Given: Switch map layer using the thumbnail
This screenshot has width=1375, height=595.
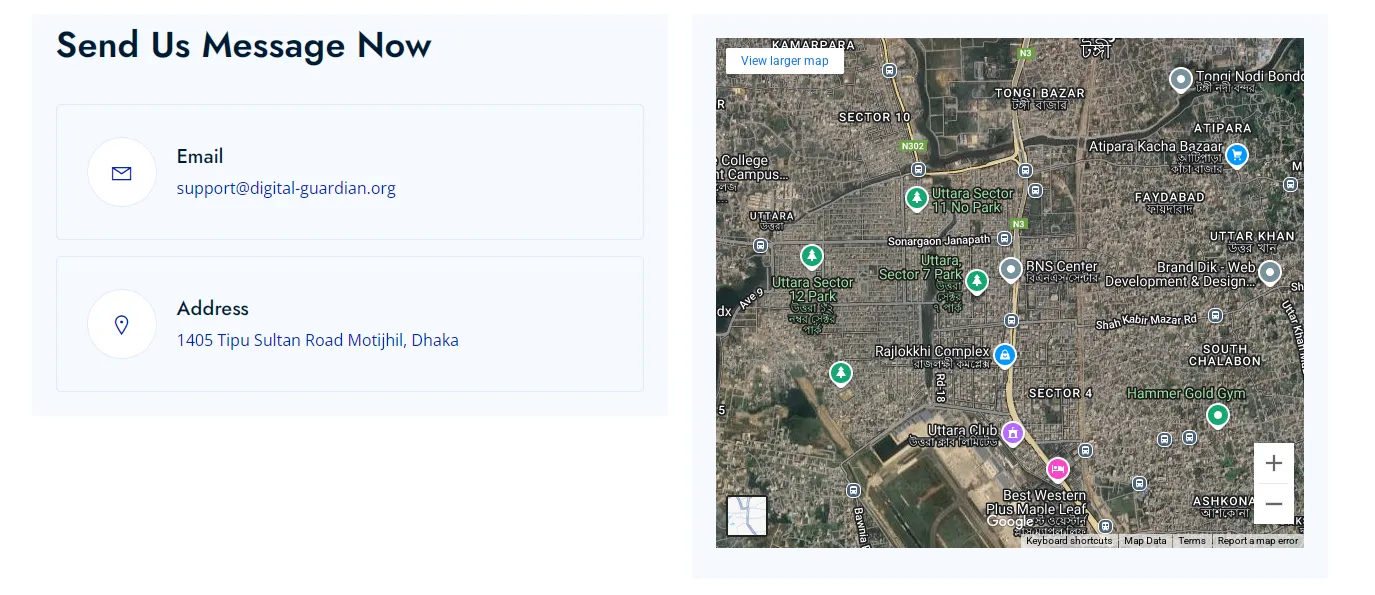Looking at the screenshot, I should point(747,516).
